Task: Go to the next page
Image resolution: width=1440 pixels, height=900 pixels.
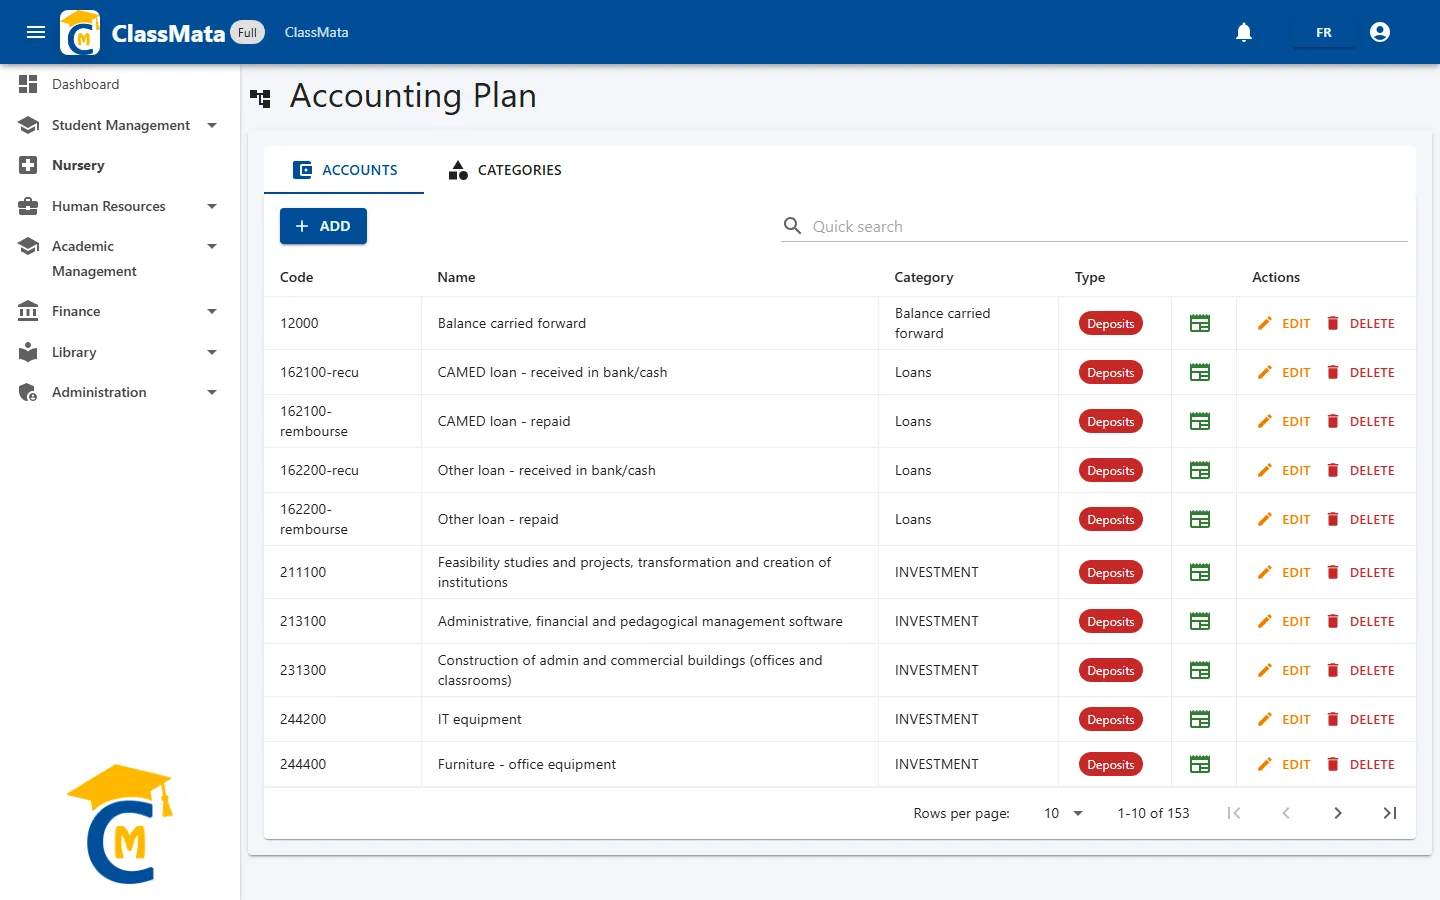Action: click(x=1338, y=813)
